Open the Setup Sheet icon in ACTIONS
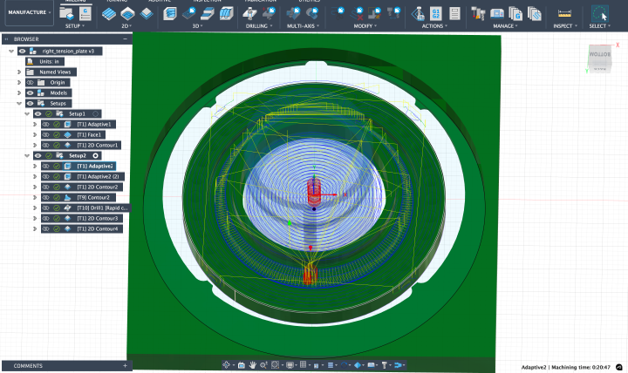Screen dimensions: 628x373 [x=455, y=14]
